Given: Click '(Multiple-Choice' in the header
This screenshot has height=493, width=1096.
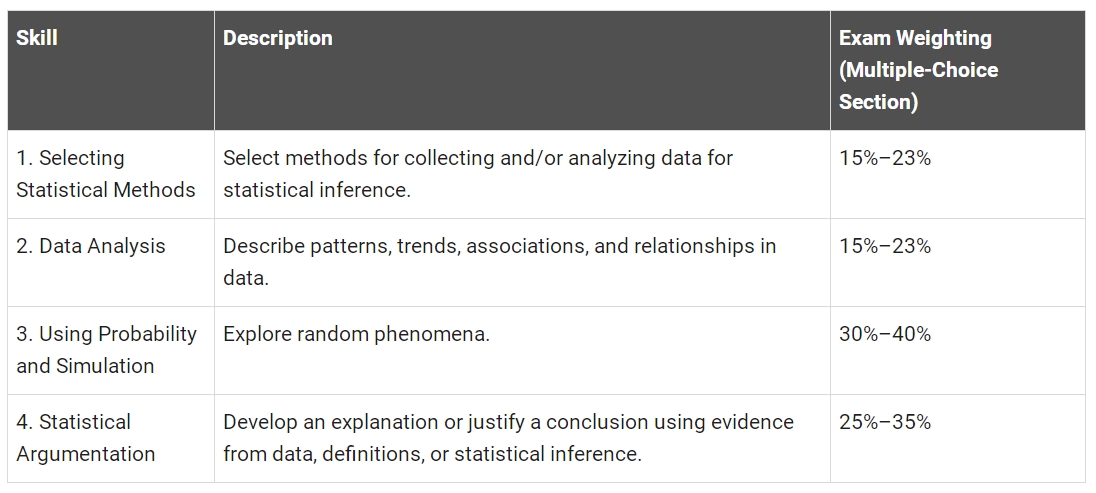Looking at the screenshot, I should 918,70.
